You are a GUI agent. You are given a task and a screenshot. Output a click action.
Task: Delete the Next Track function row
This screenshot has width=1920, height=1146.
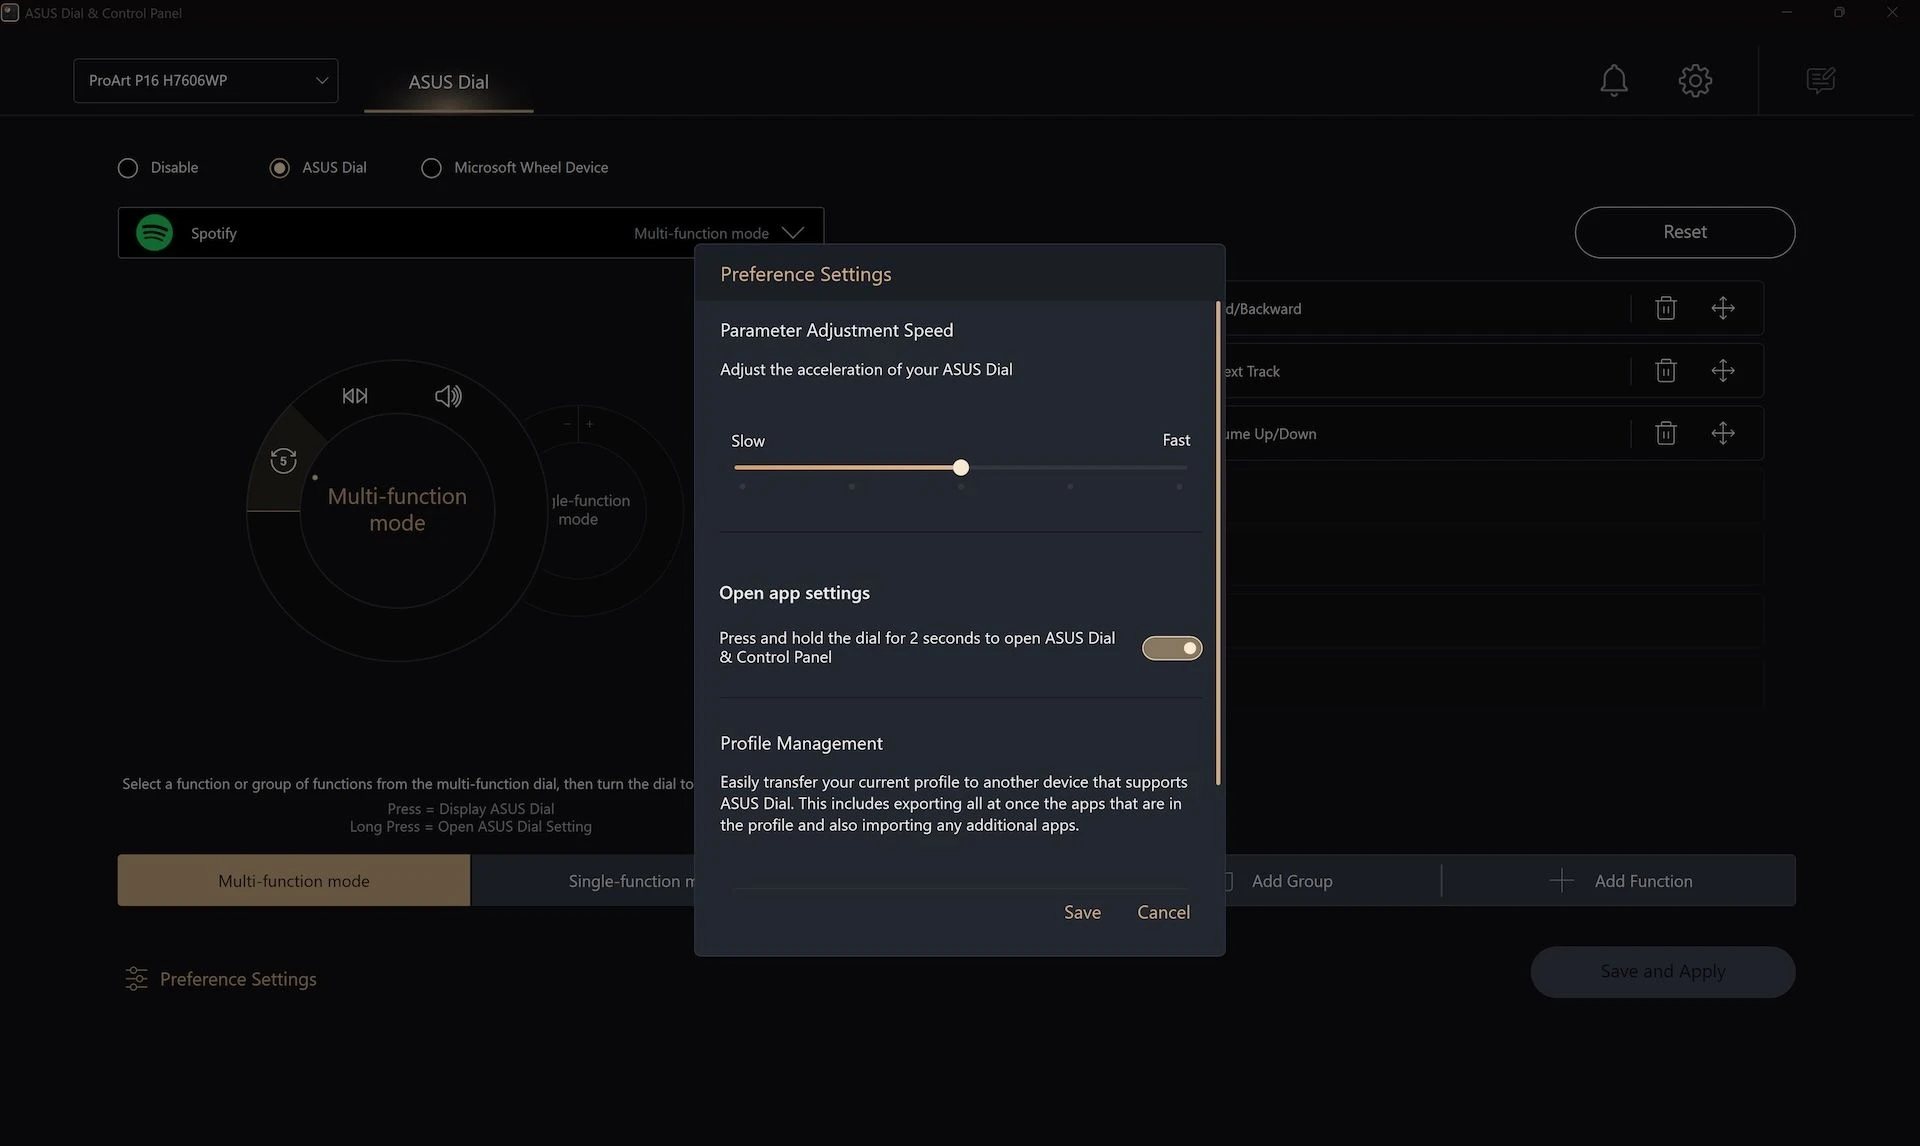pos(1665,371)
